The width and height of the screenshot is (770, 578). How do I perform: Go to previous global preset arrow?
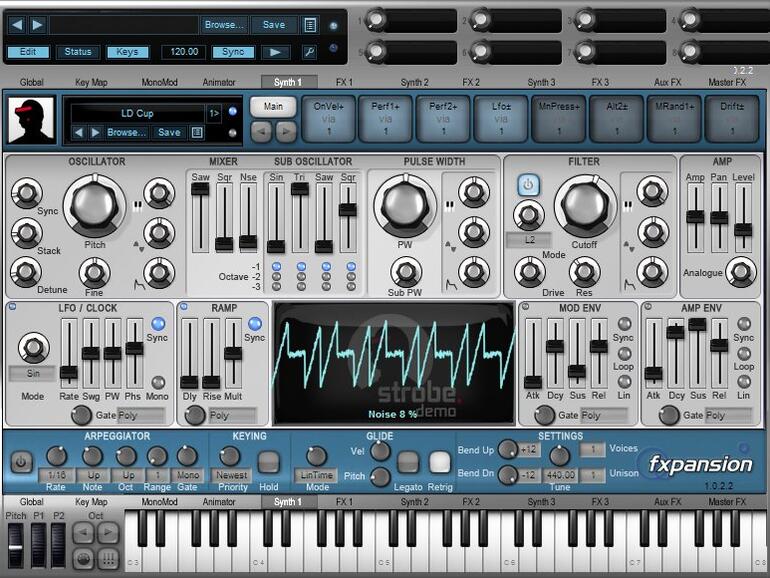point(17,25)
